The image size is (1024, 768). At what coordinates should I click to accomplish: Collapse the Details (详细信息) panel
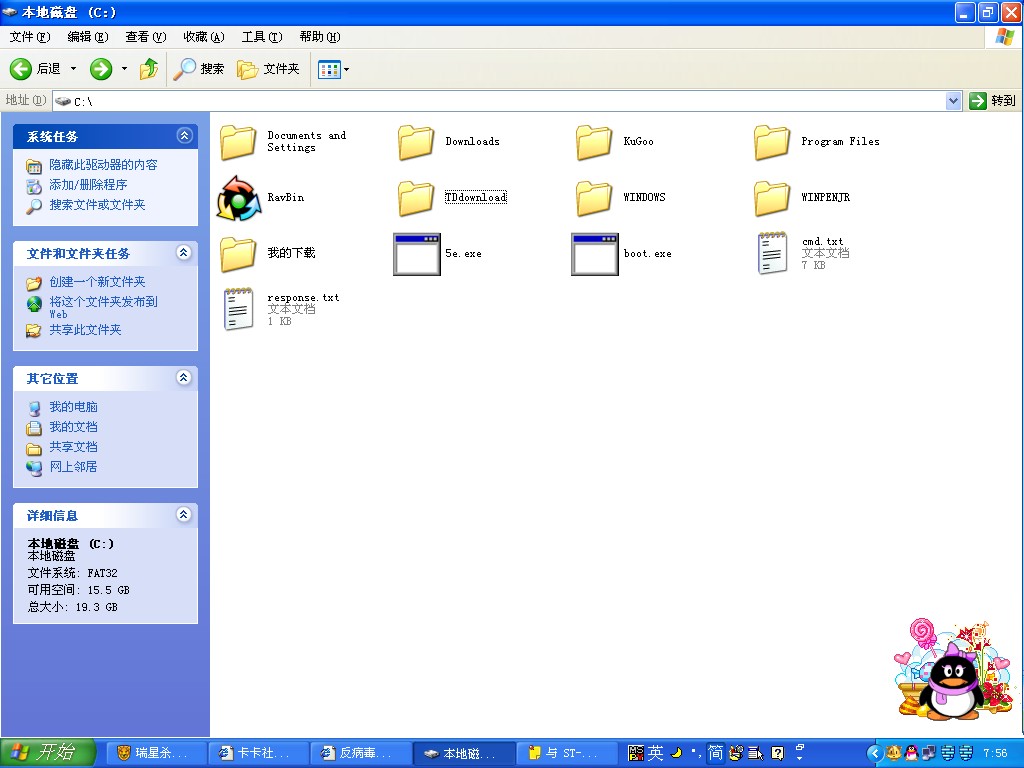point(184,515)
